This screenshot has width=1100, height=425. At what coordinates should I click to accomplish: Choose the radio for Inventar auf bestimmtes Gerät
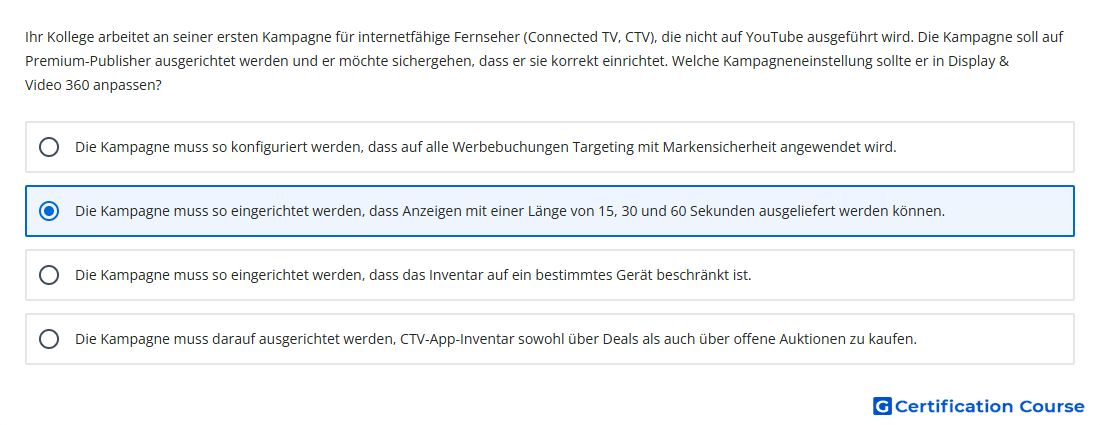[49, 275]
